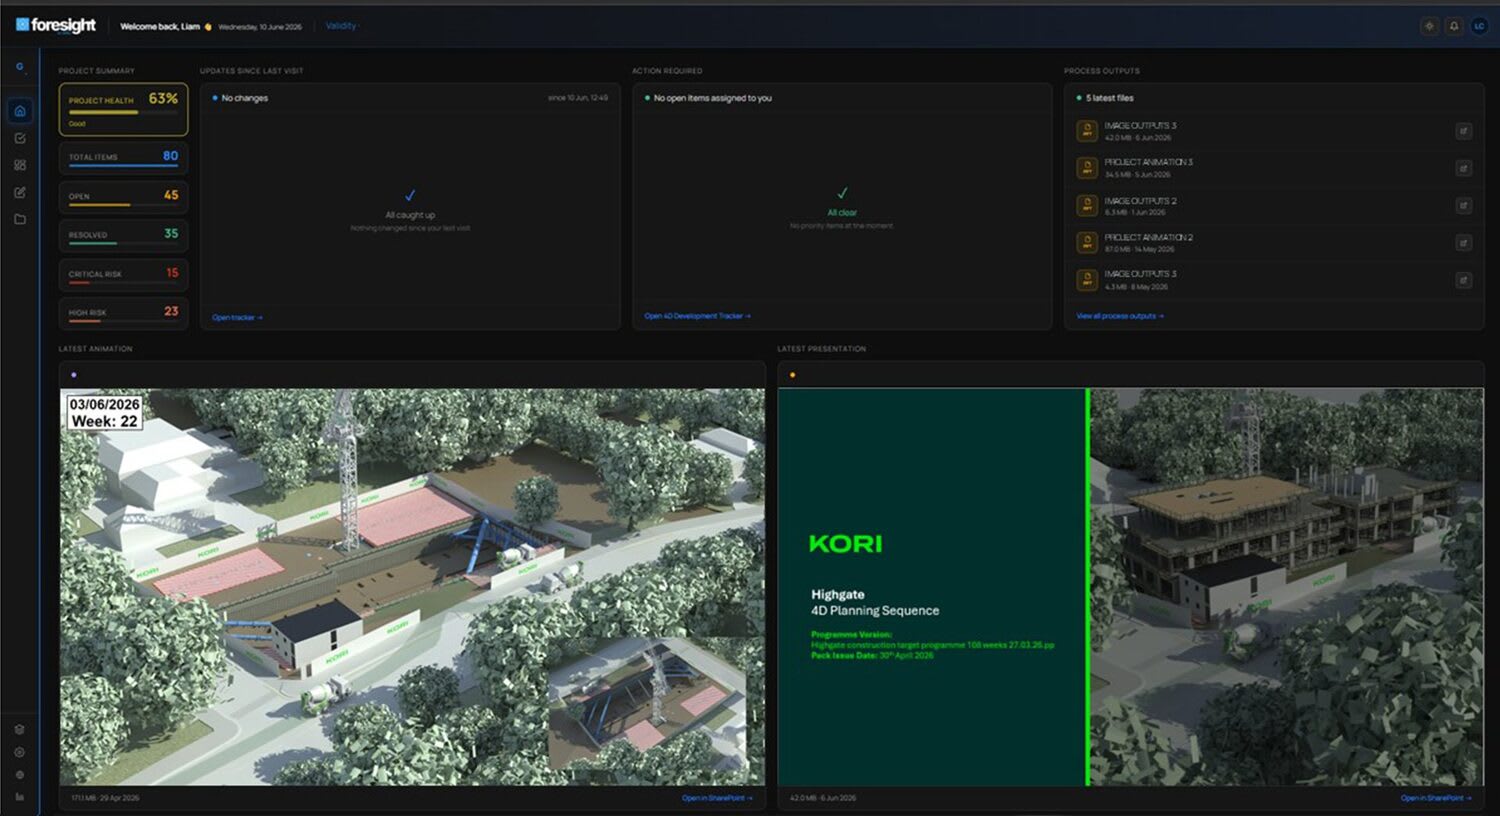
Task: Open the Home dashboard sidebar icon
Action: 20,111
